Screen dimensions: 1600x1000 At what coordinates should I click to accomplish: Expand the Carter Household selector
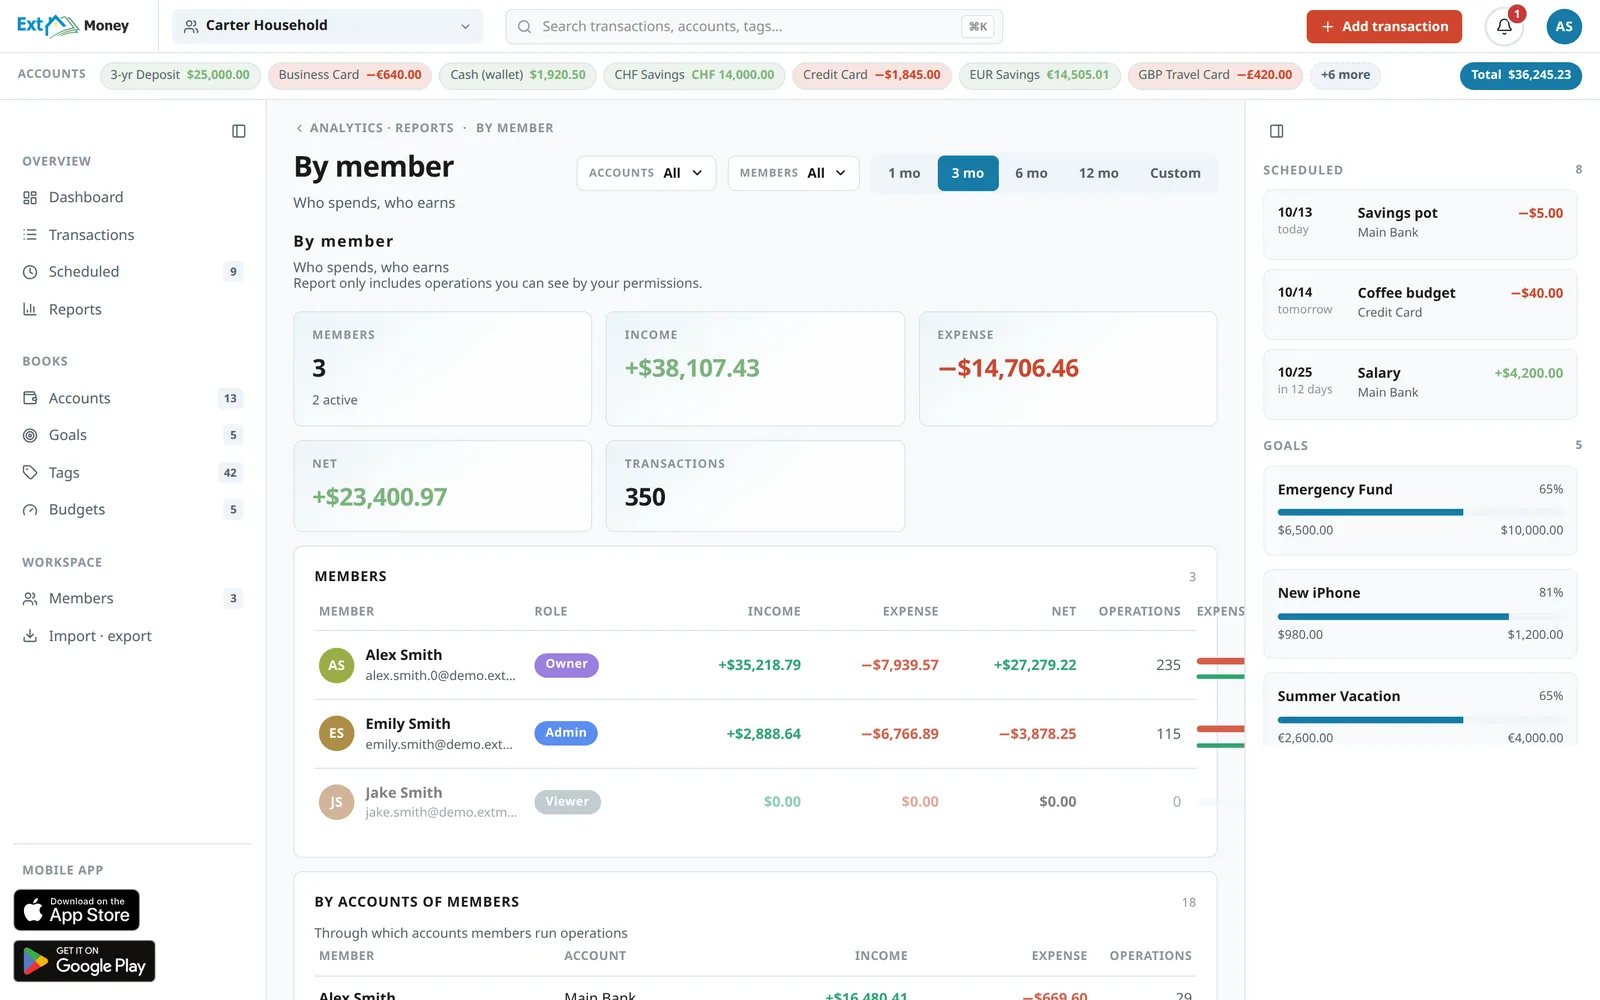[x=328, y=26]
